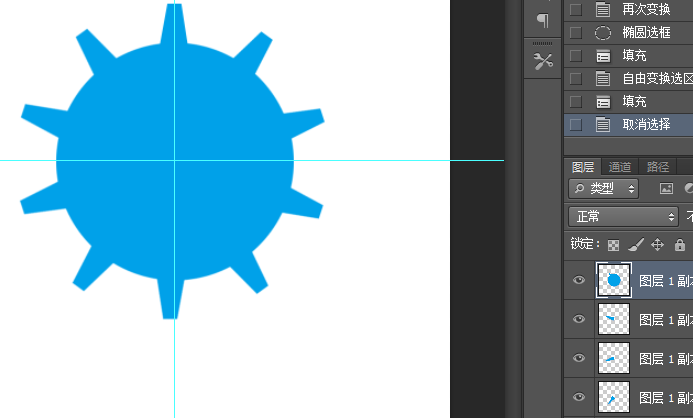Select 填充 step text above 取消选择
Viewport: 693px width, 418px height.
click(634, 102)
